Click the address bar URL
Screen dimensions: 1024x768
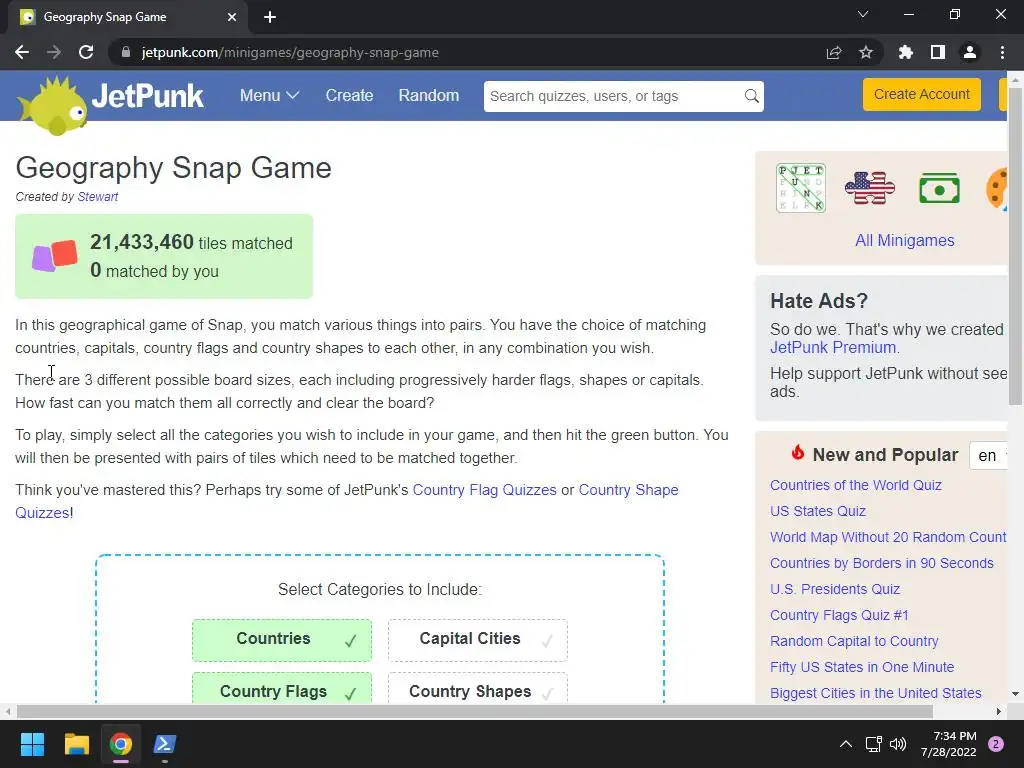coord(290,52)
